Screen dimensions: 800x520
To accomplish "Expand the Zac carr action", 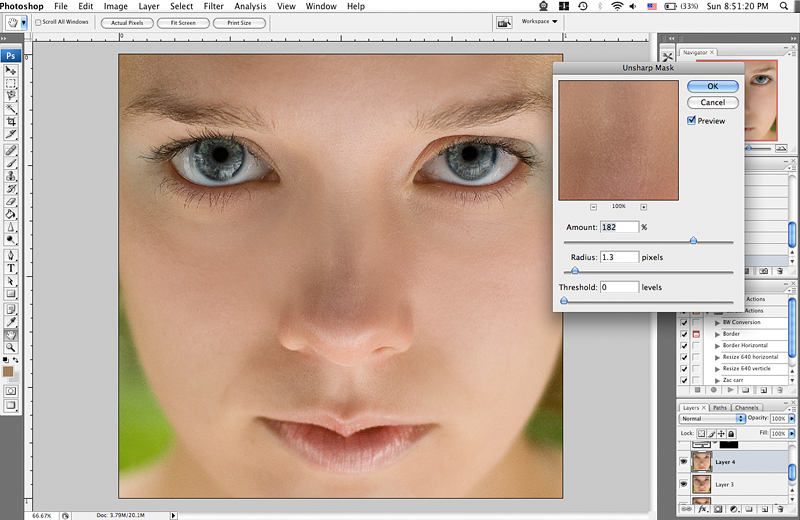I will click(717, 380).
